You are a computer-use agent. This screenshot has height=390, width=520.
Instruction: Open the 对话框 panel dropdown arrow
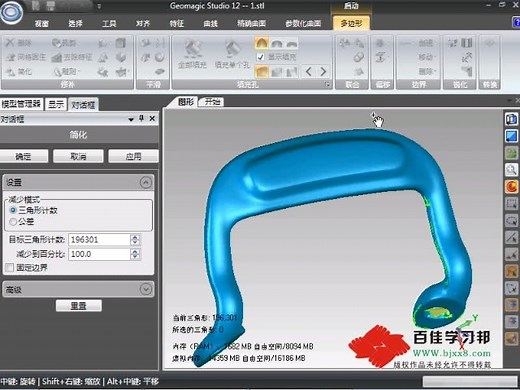(x=131, y=119)
